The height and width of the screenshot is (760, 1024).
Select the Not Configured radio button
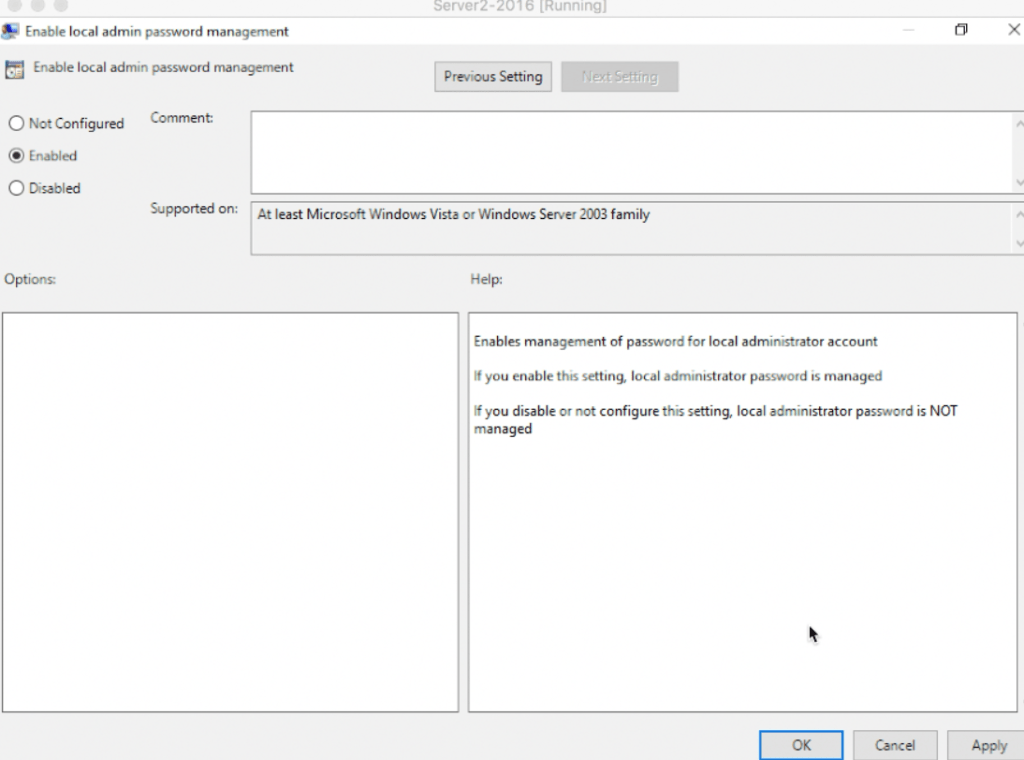pos(15,123)
